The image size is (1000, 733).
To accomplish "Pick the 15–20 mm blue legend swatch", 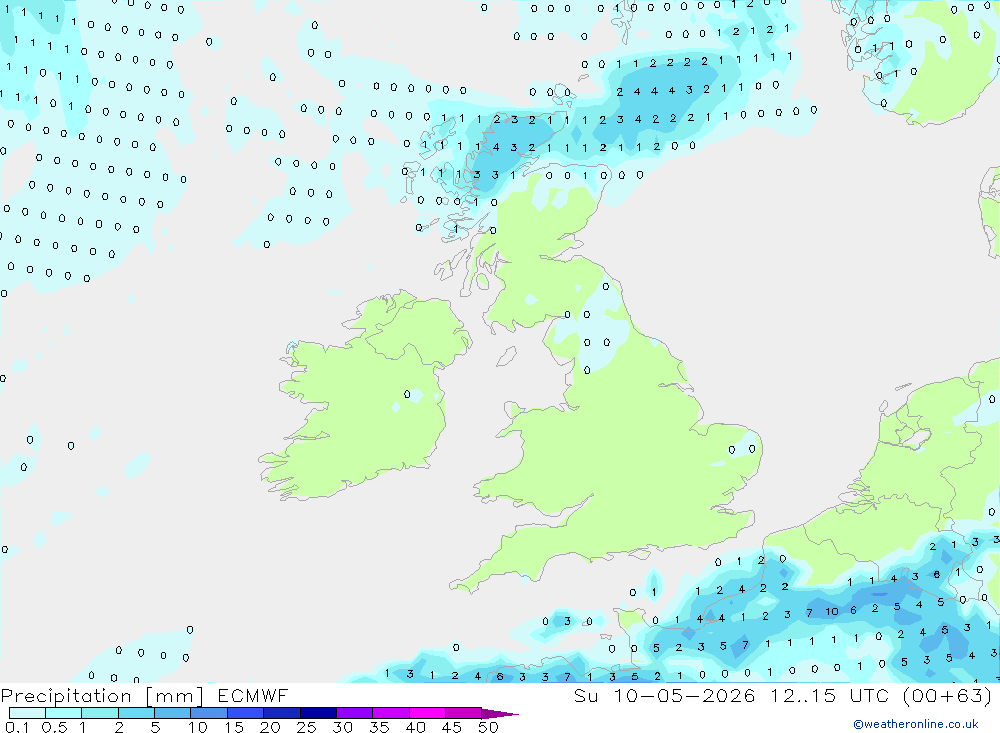I will point(245,713).
